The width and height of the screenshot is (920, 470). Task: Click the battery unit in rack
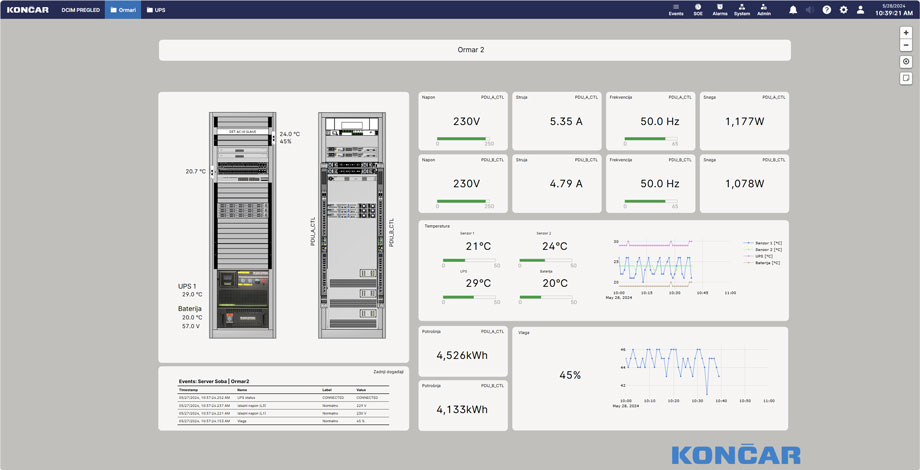coord(242,319)
